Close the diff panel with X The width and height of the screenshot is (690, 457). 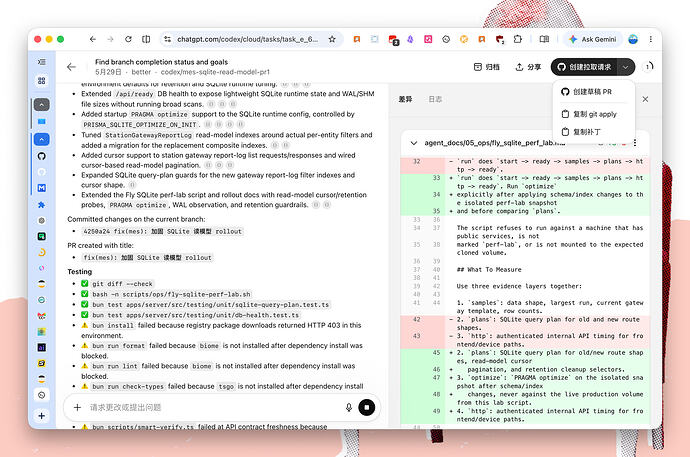click(645, 99)
